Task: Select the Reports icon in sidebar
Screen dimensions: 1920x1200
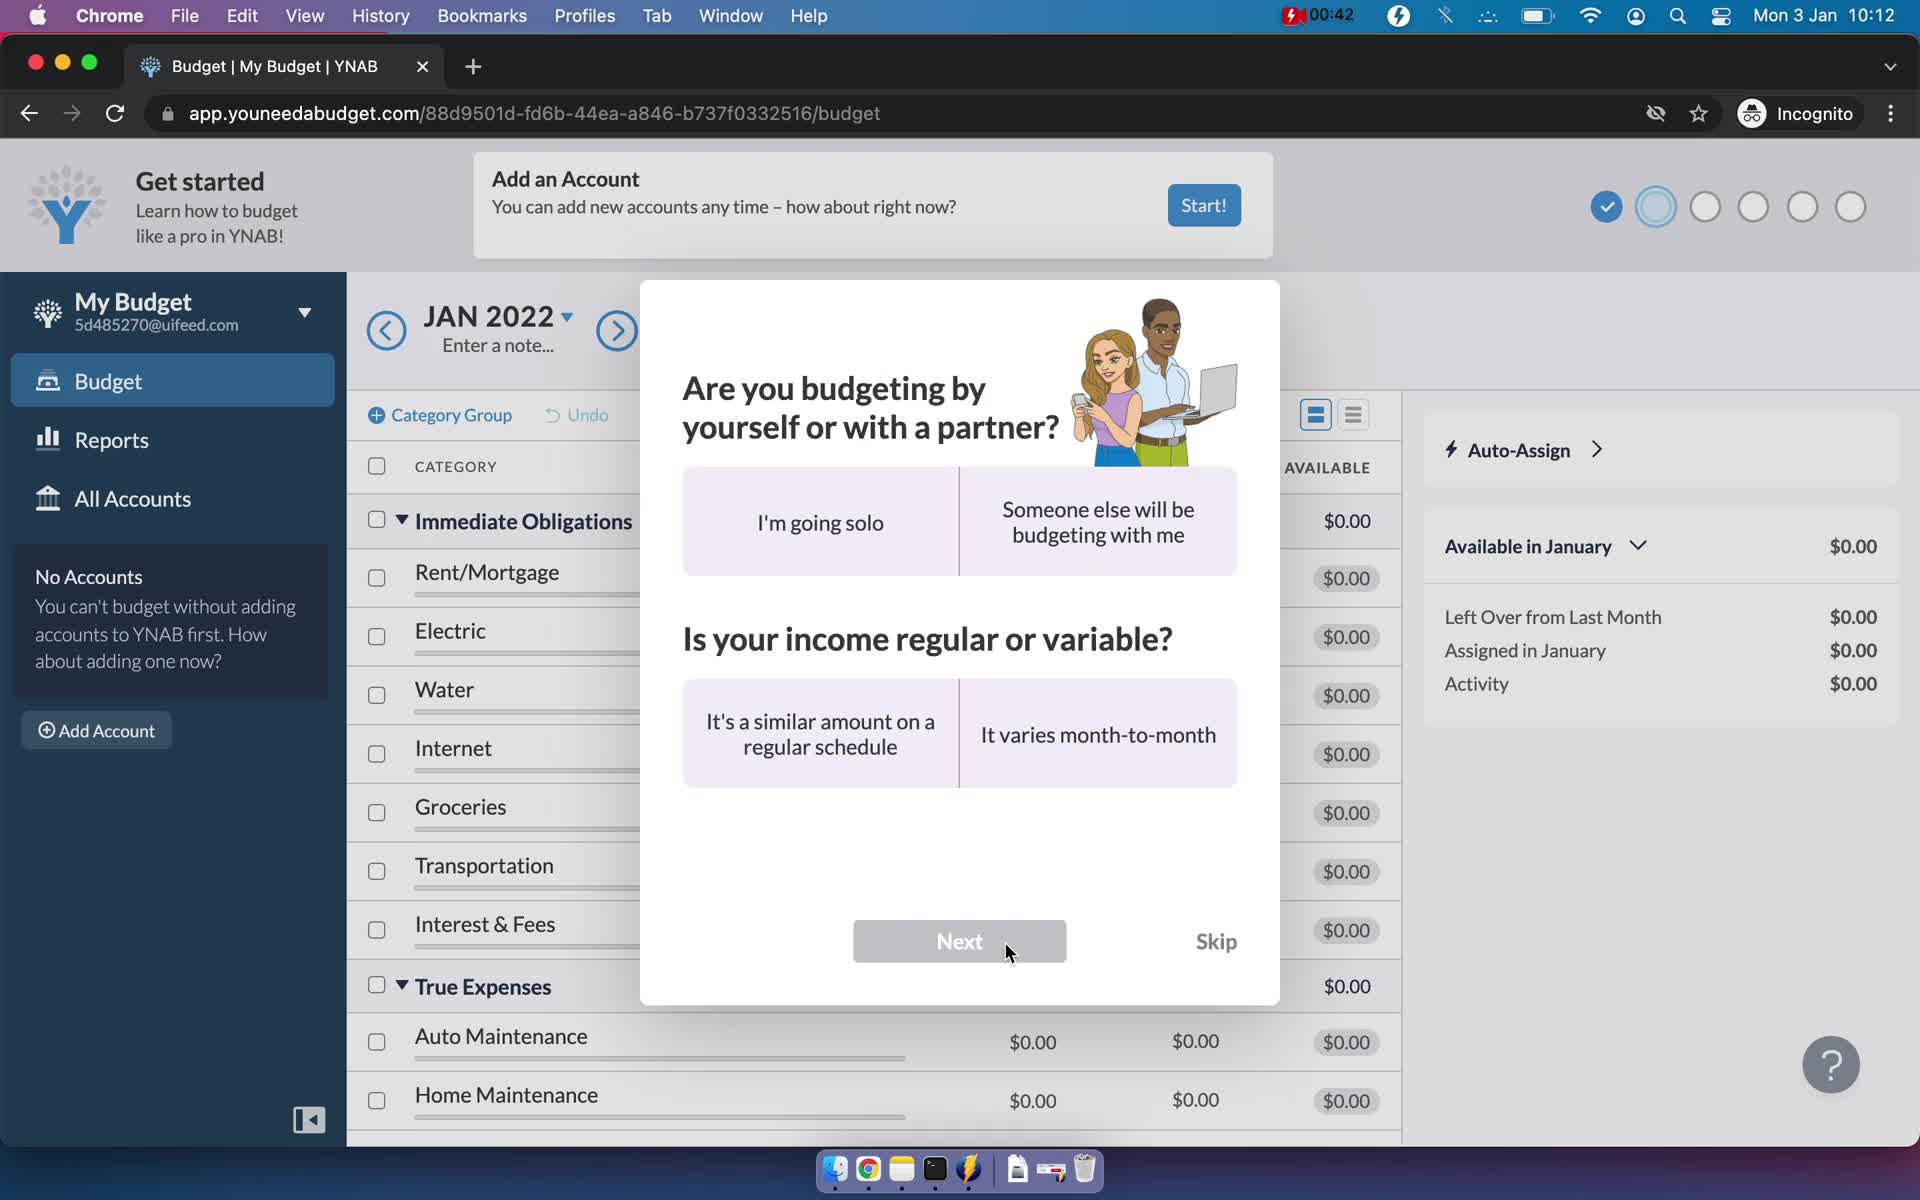Action: coord(46,438)
